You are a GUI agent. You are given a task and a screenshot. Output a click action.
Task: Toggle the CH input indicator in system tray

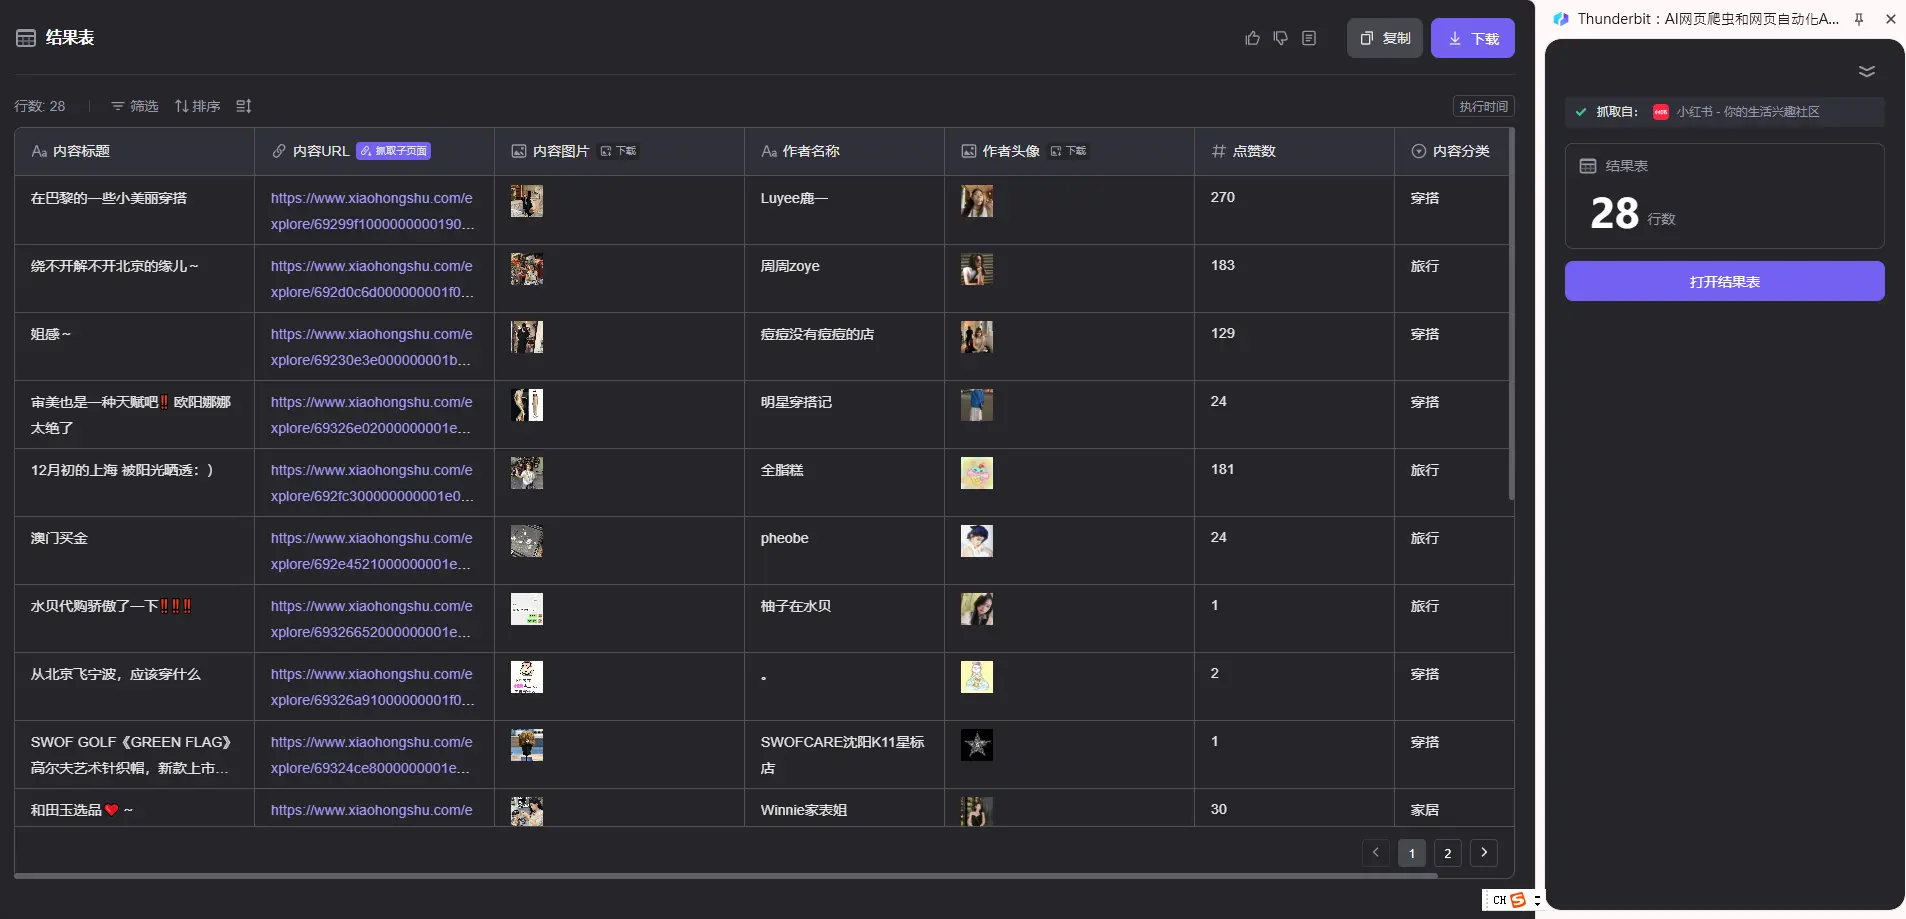tap(1500, 900)
